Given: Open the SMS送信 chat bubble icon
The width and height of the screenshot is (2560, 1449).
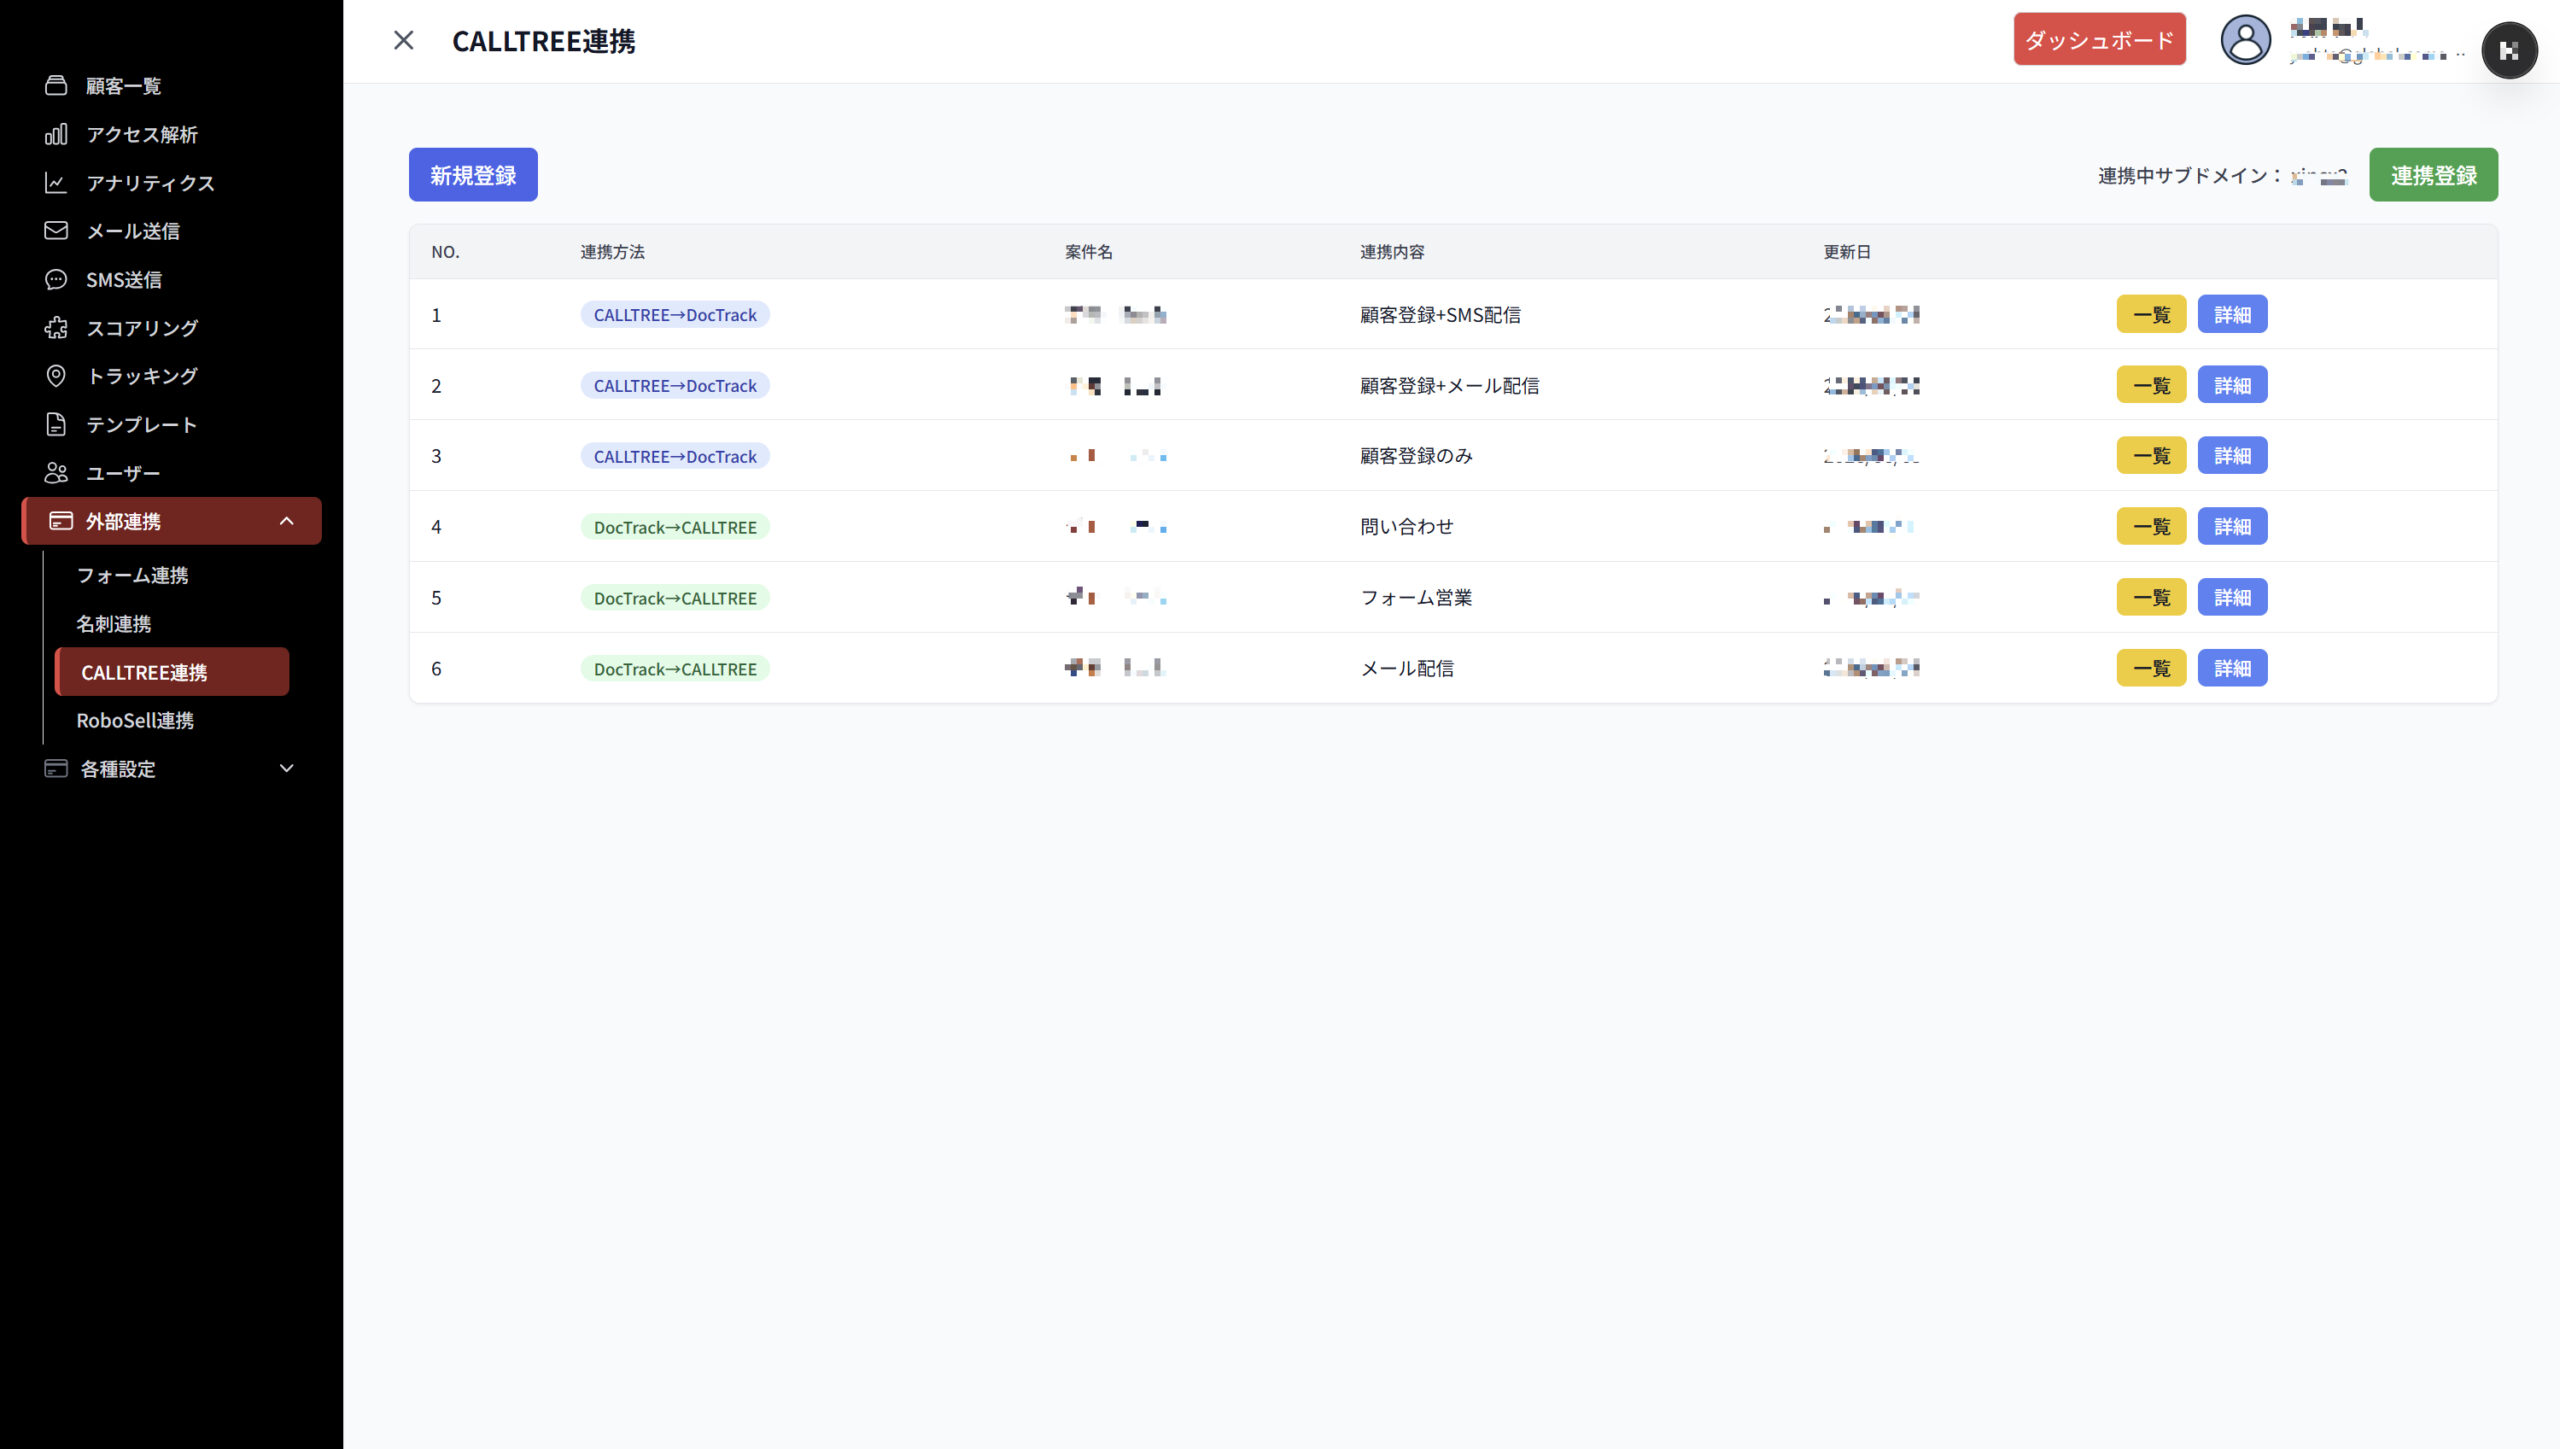Looking at the screenshot, I should (x=56, y=280).
